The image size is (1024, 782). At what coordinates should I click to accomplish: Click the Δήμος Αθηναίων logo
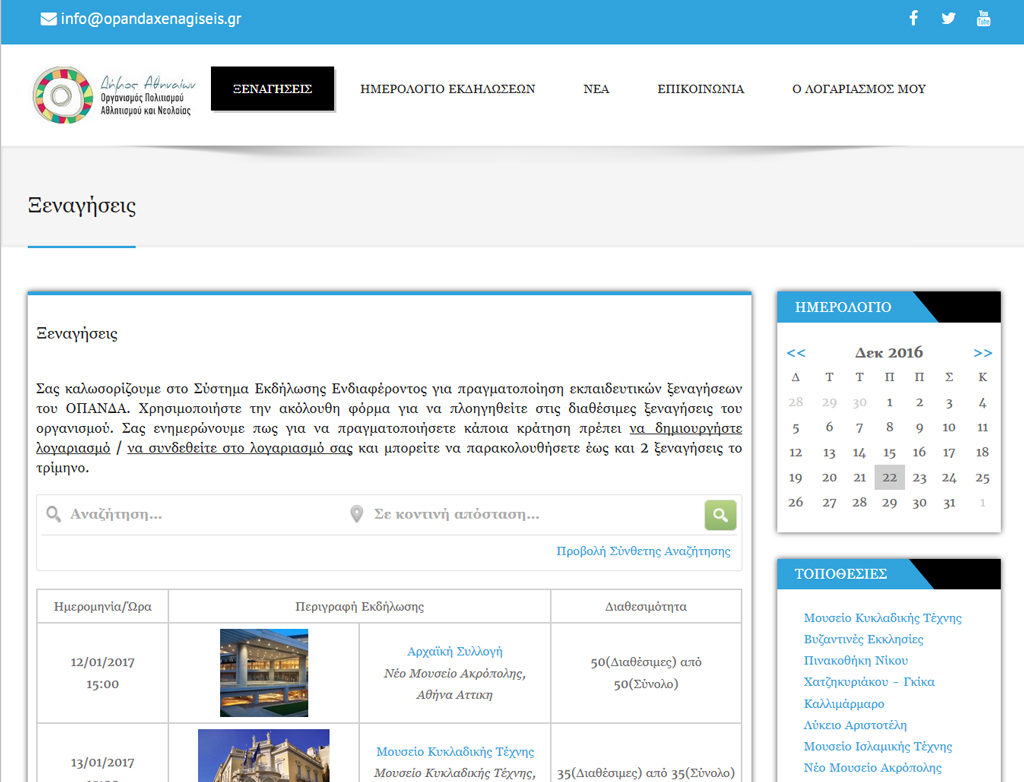113,94
